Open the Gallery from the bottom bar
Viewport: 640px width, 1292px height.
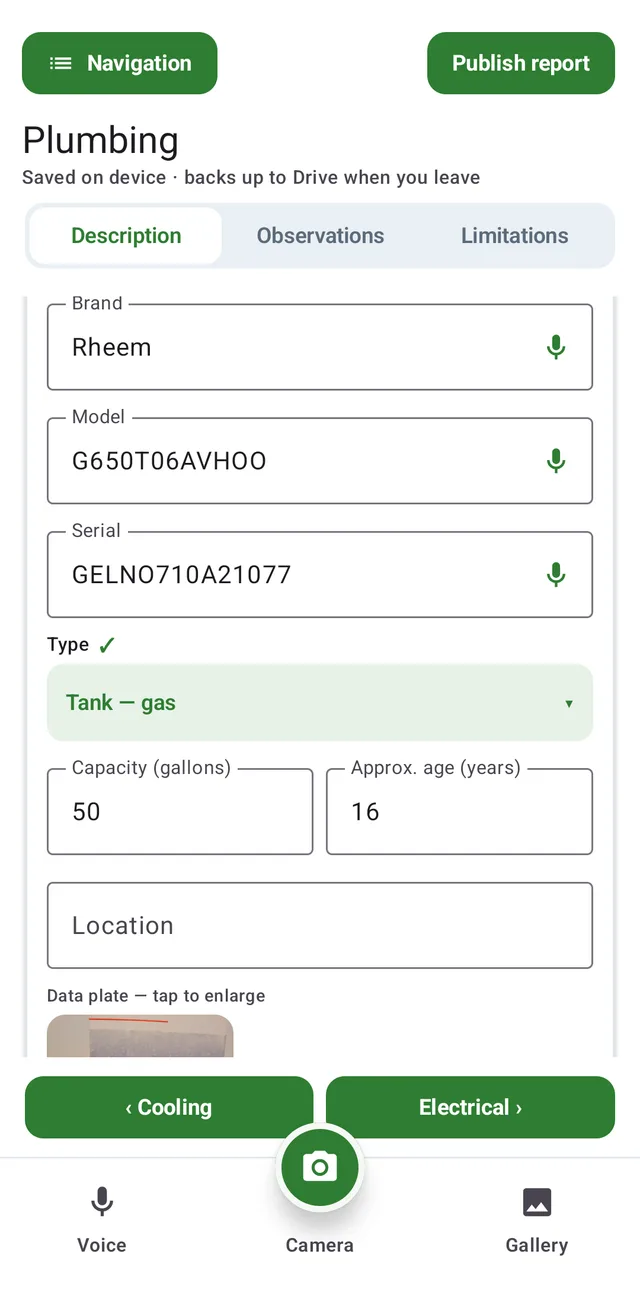[537, 1219]
